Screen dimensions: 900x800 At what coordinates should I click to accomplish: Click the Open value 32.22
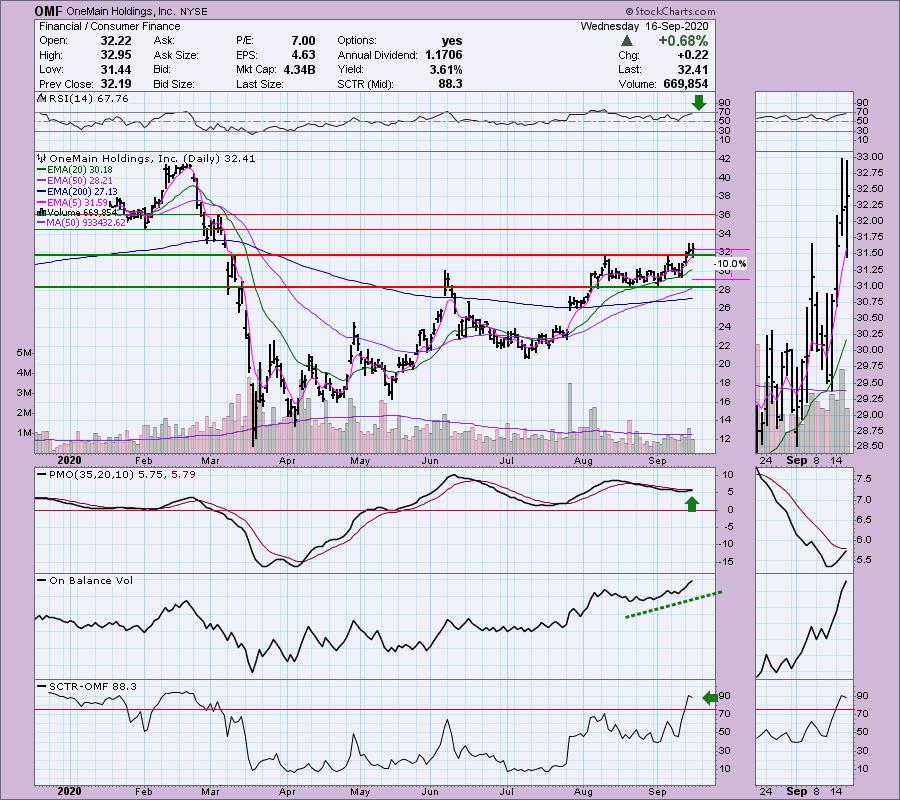(x=116, y=41)
